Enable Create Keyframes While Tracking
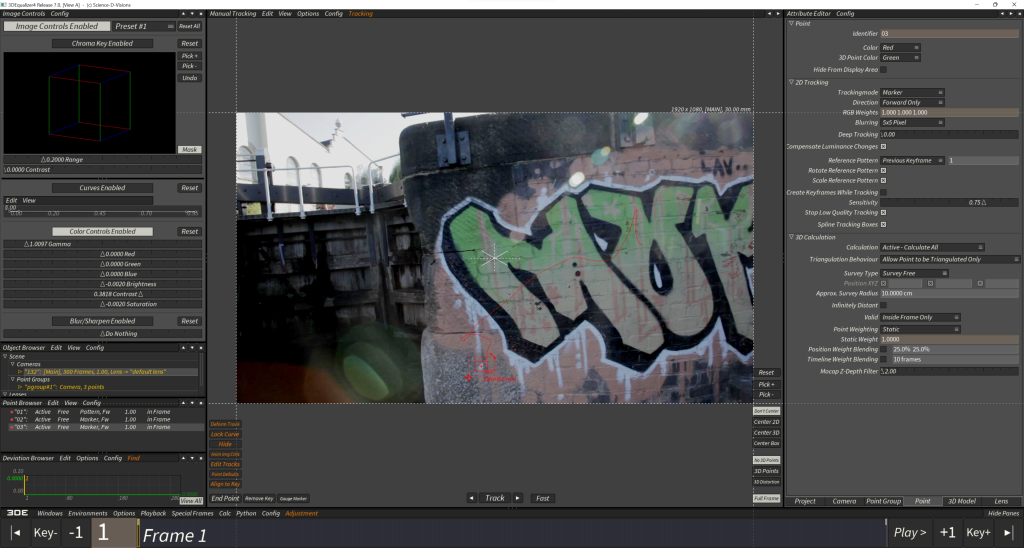This screenshot has height=548, width=1024. tap(884, 192)
